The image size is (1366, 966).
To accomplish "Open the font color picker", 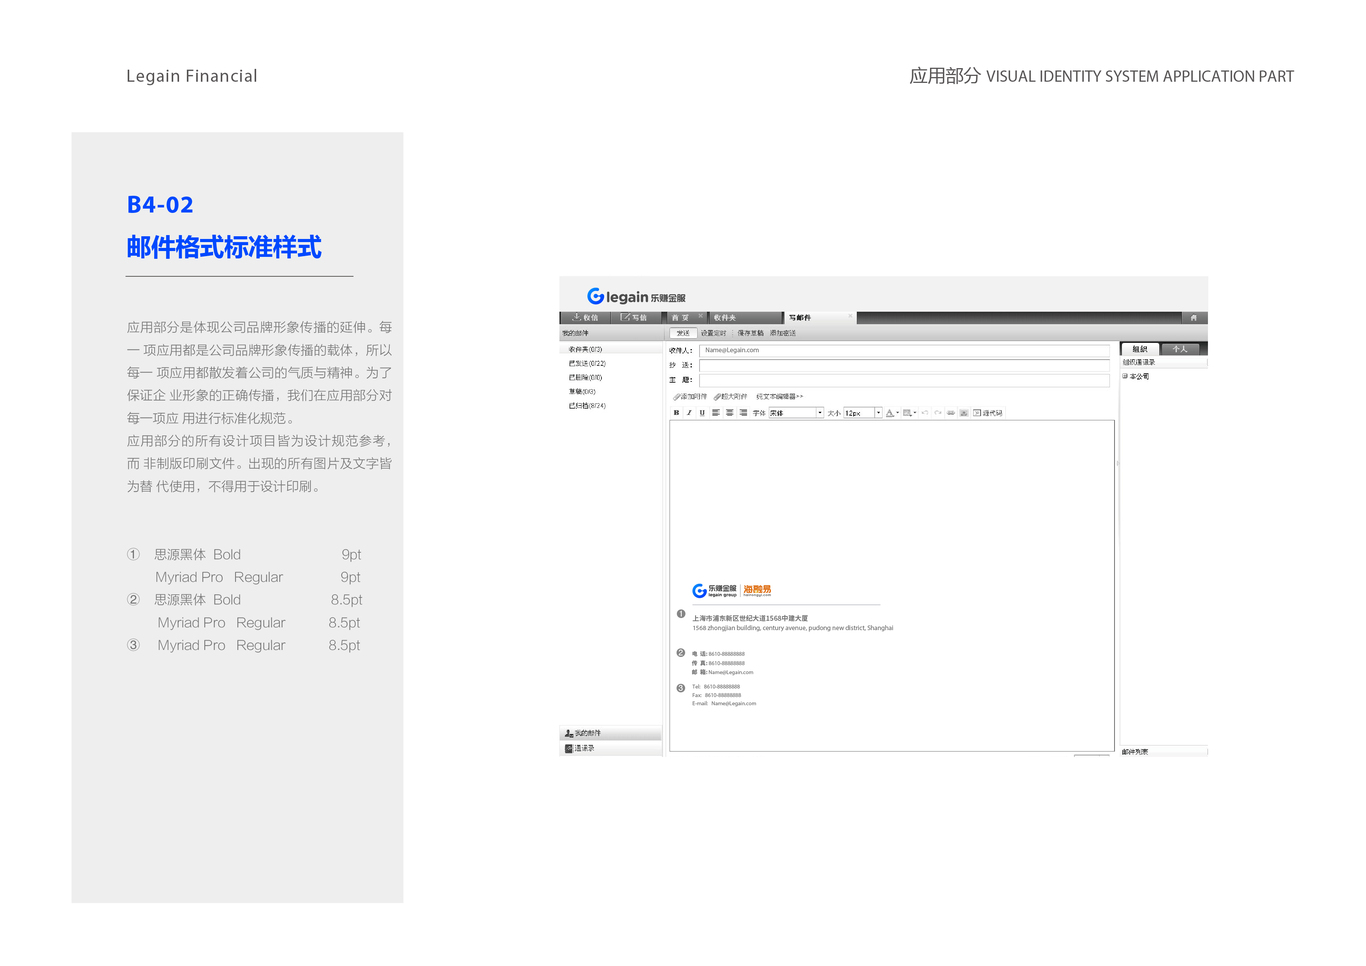I will pyautogui.click(x=892, y=413).
